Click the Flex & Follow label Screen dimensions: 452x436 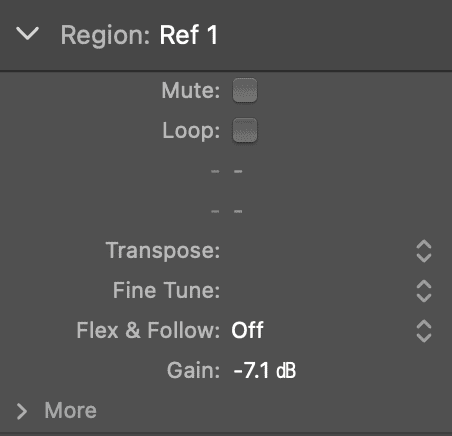[148, 330]
